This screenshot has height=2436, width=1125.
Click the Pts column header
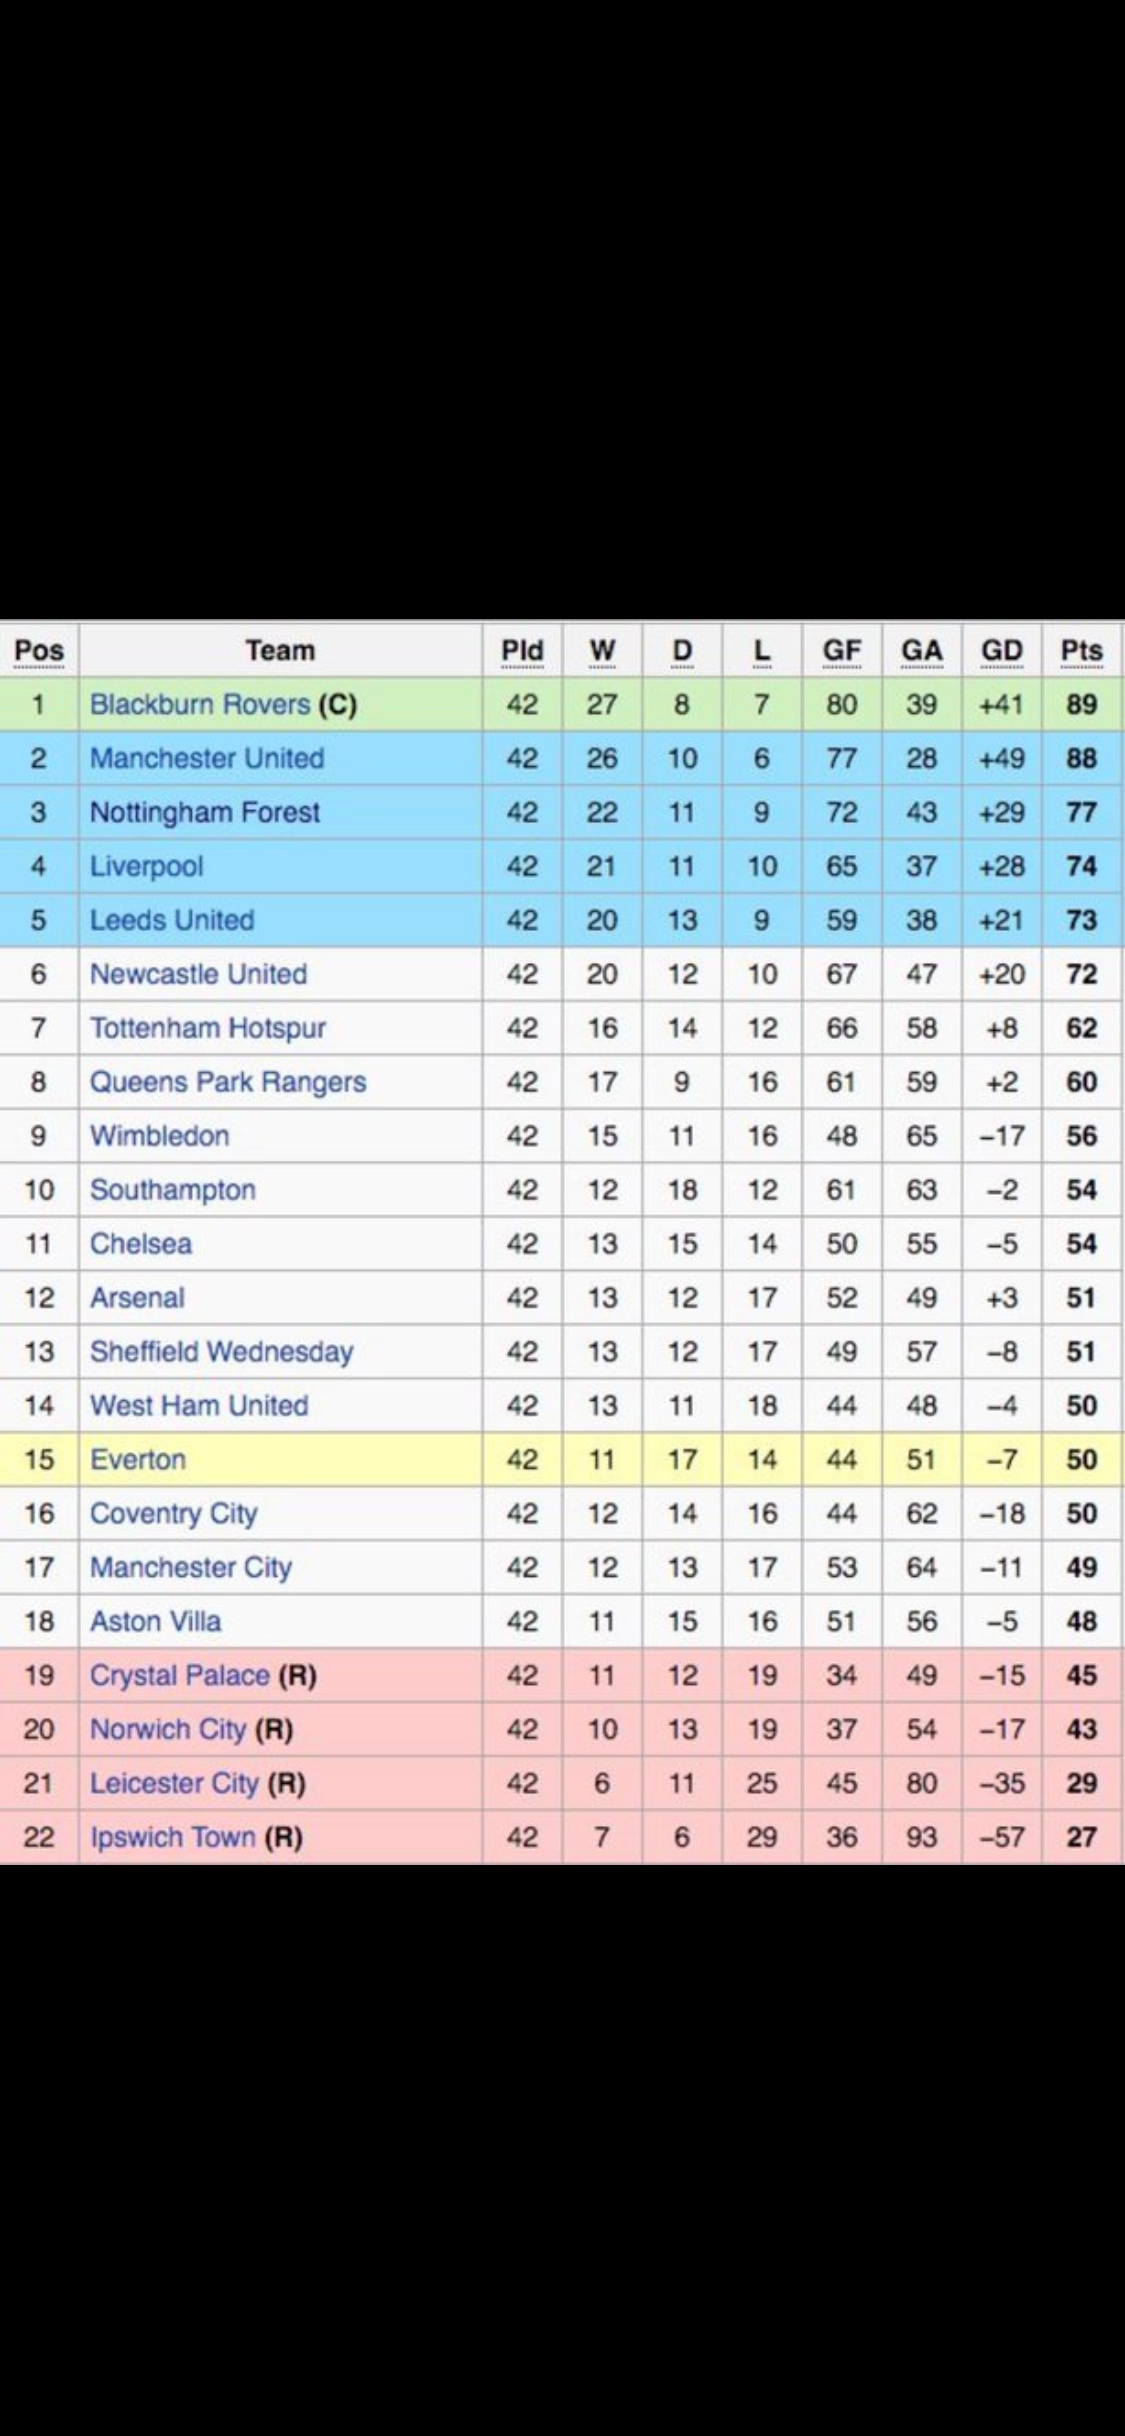coord(1082,651)
